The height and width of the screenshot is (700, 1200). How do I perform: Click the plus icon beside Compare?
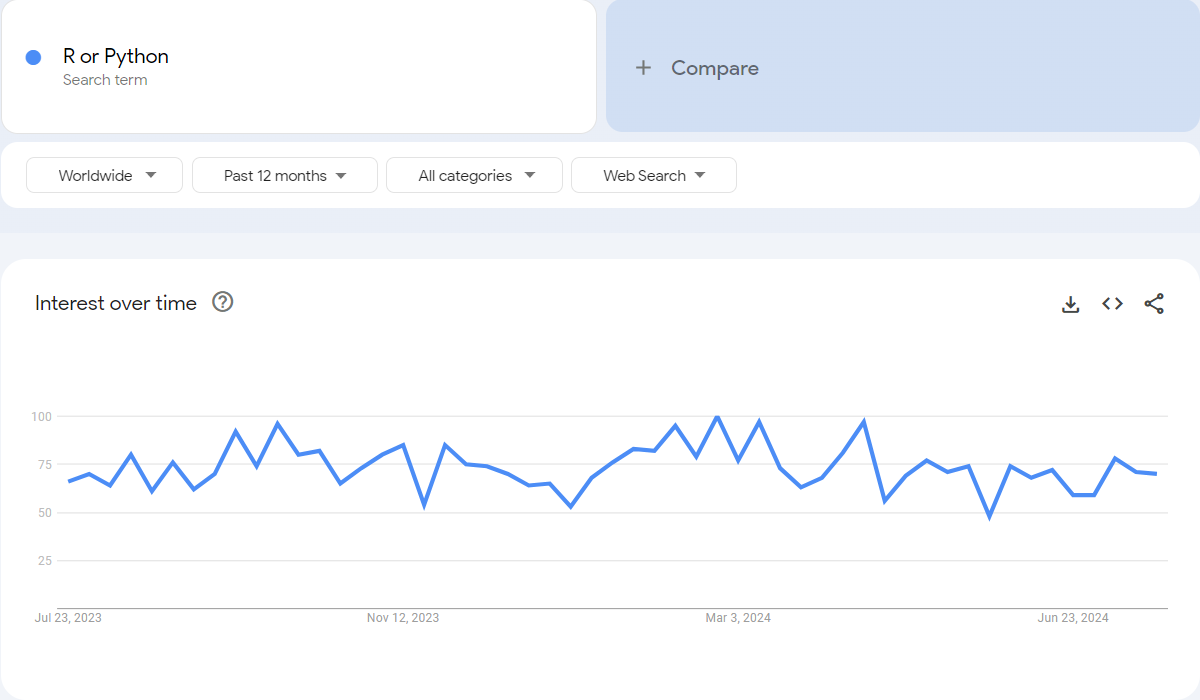[x=643, y=68]
